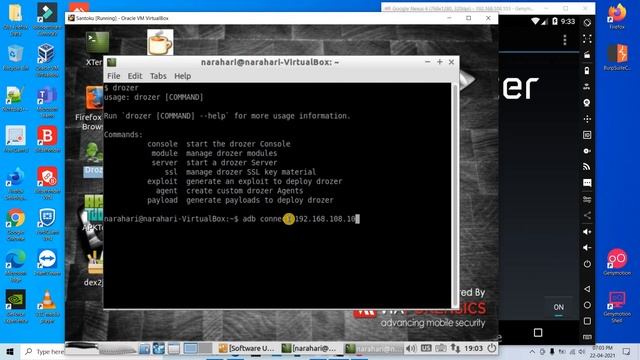Click the Genymotion back triangle button
640x360 pixels.
click(x=587, y=289)
